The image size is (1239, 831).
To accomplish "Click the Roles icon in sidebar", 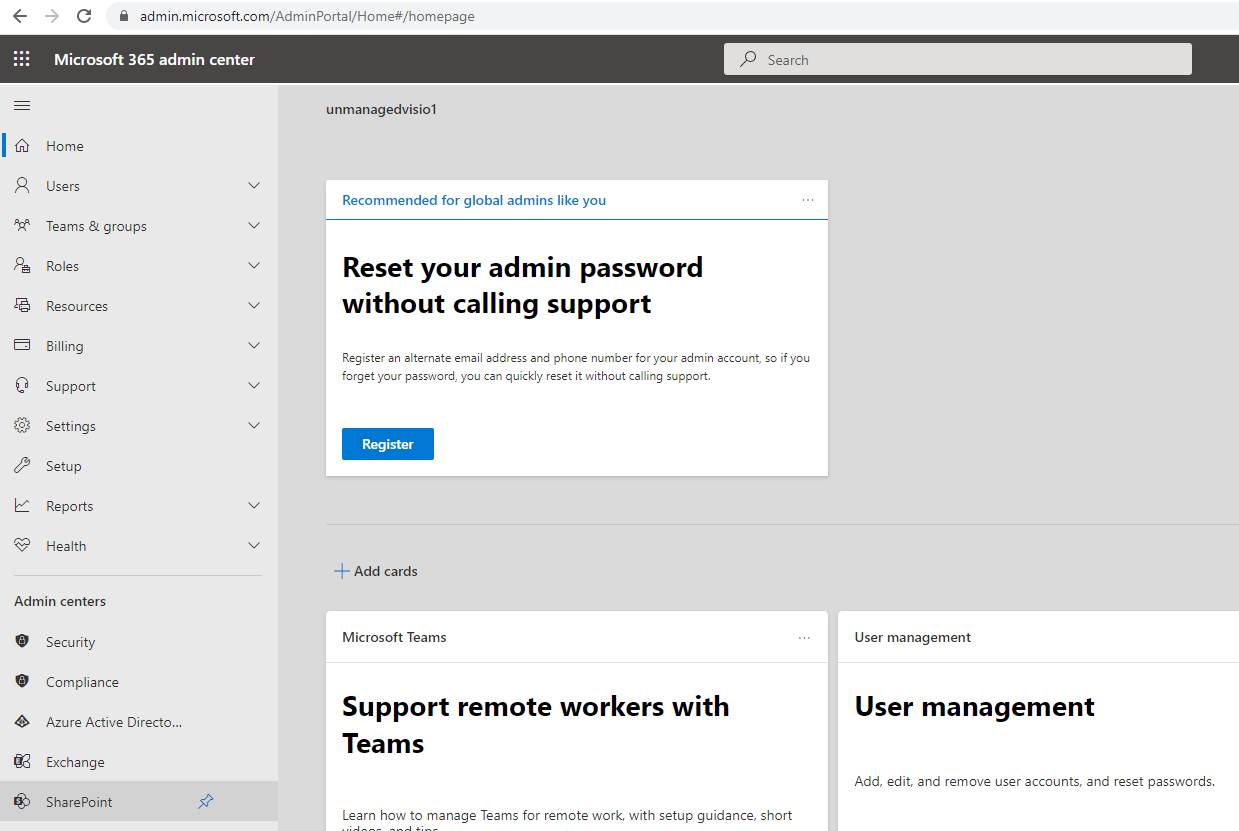I will (22, 265).
